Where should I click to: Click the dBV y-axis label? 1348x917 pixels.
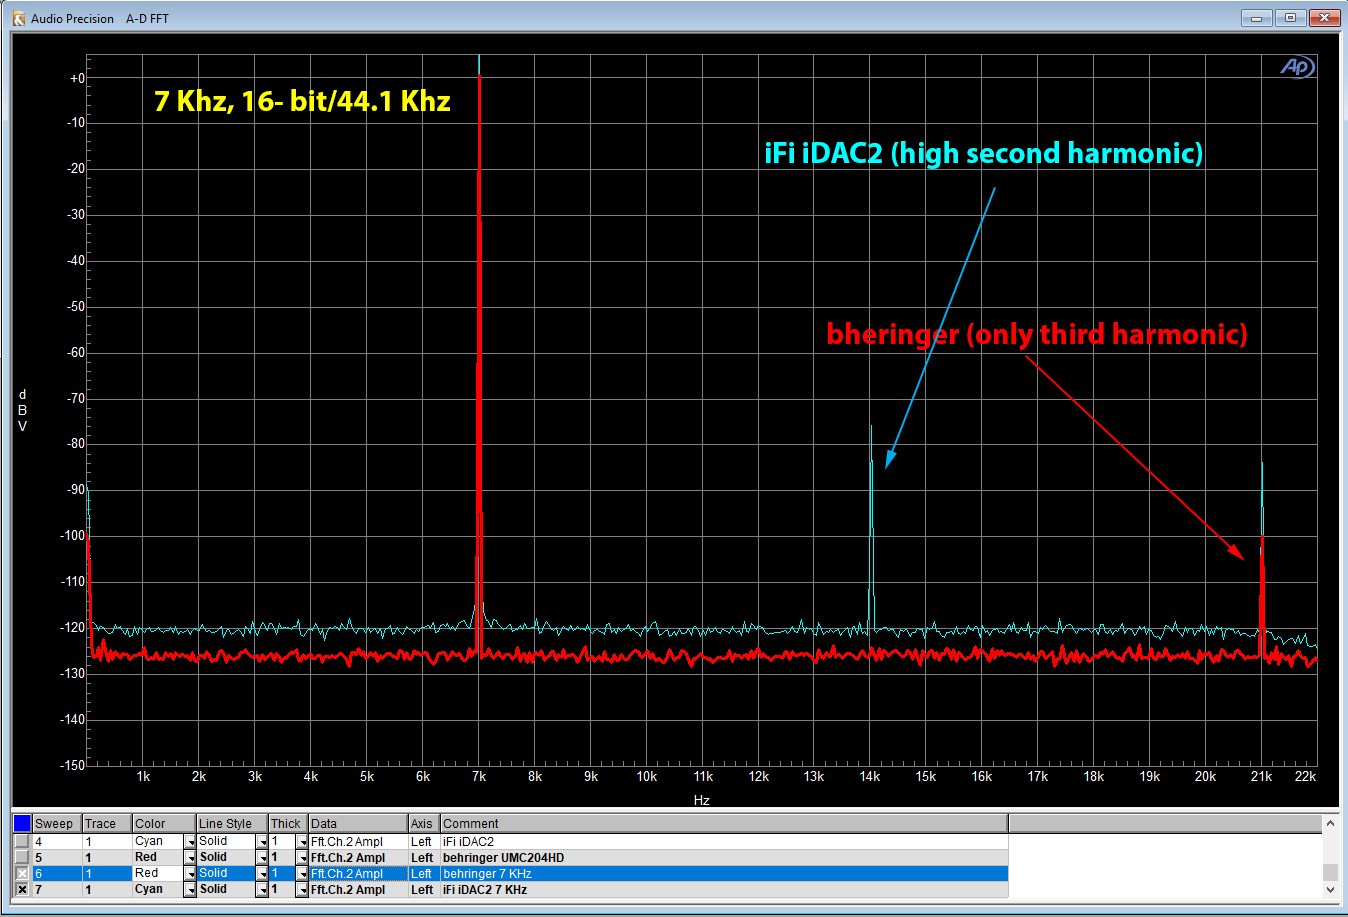pos(22,410)
